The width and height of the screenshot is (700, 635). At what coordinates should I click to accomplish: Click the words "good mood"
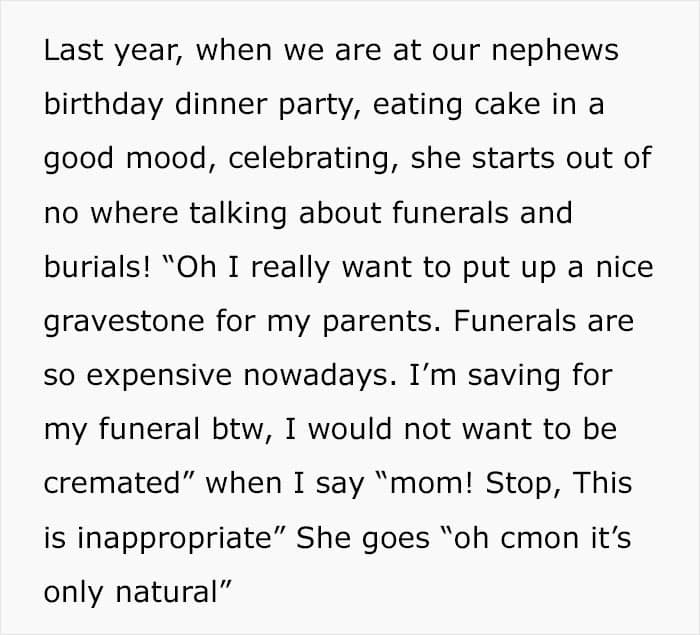[x=126, y=159]
